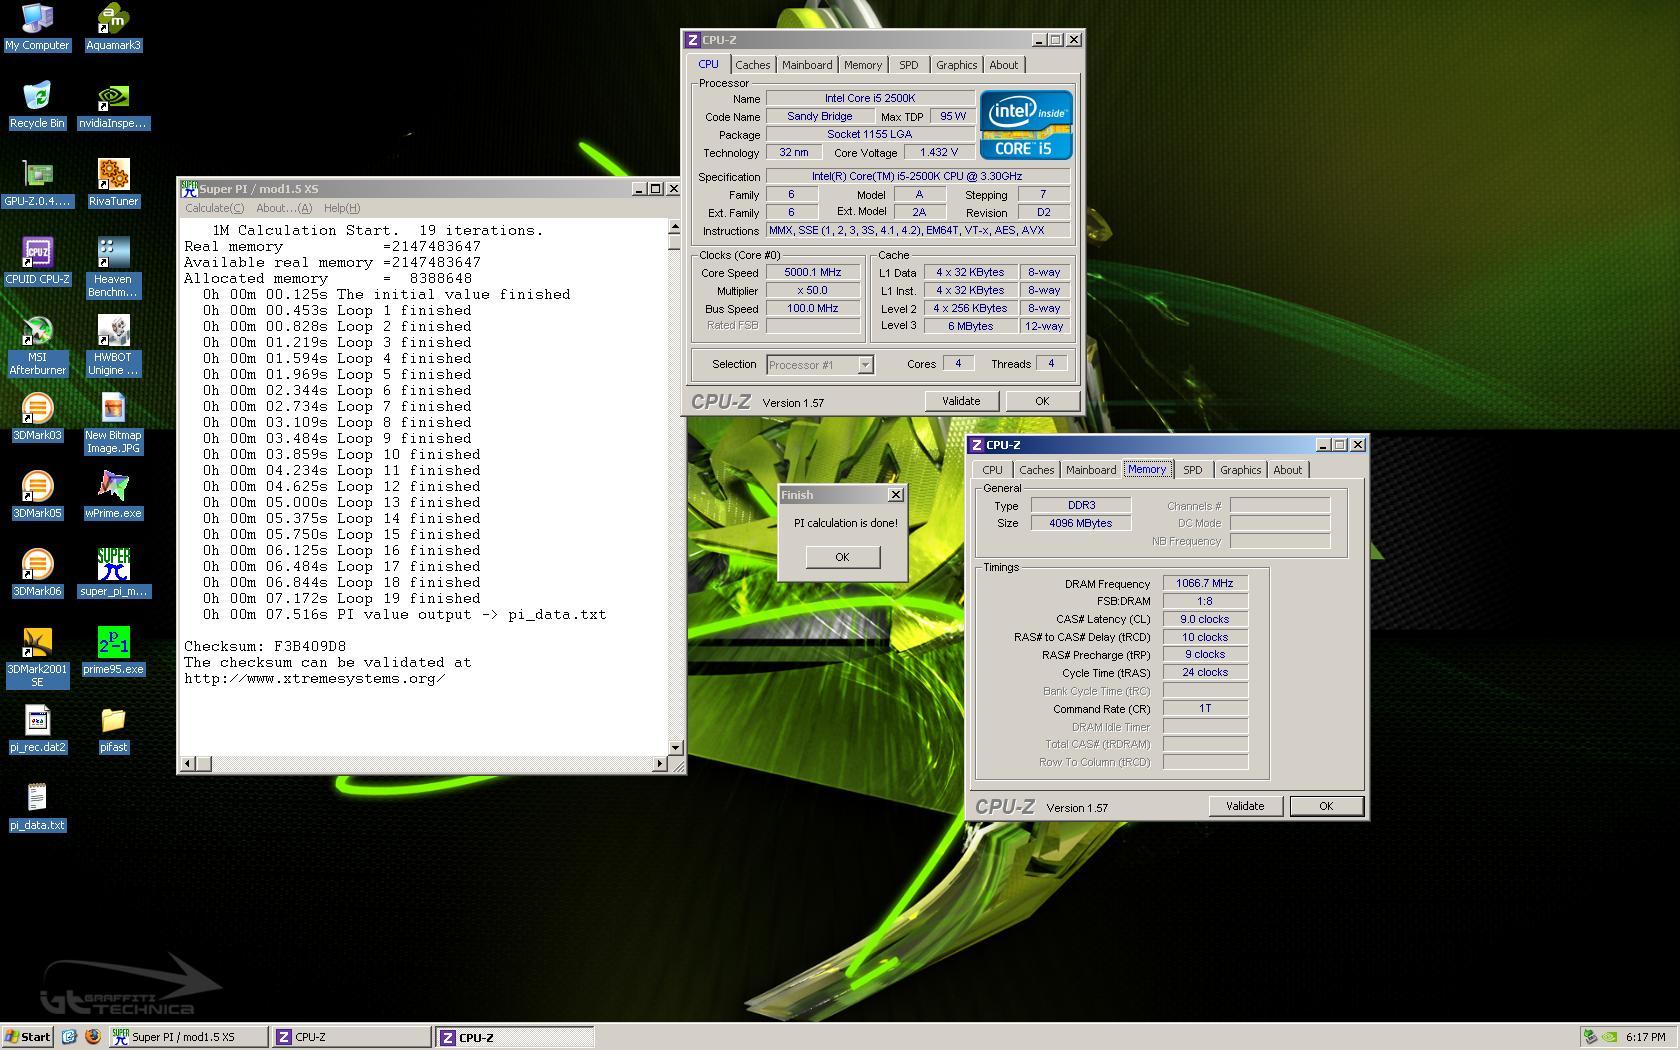The width and height of the screenshot is (1680, 1050).
Task: Open About tab in top CPU-Z window
Action: tap(1003, 65)
